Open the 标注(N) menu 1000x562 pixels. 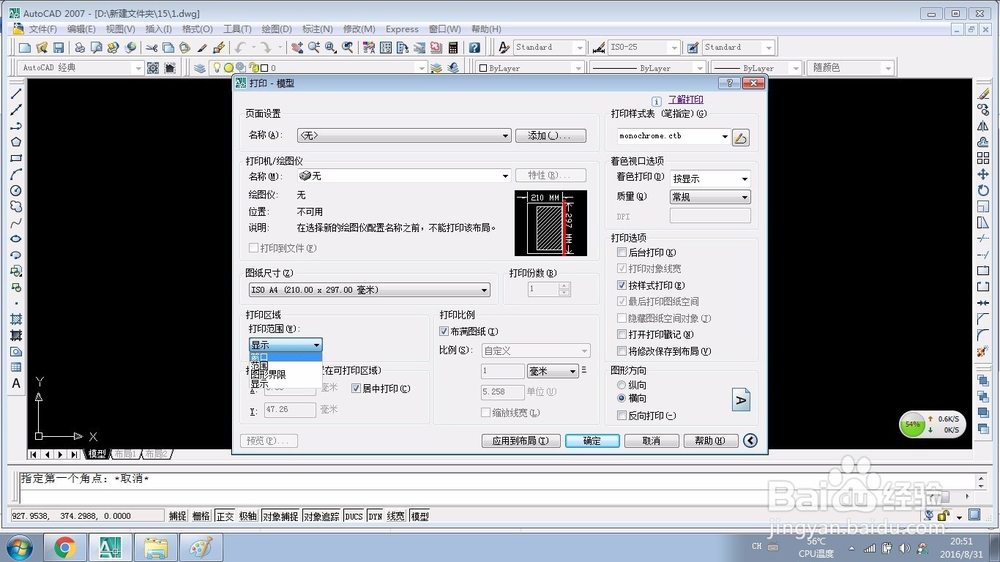tap(317, 29)
